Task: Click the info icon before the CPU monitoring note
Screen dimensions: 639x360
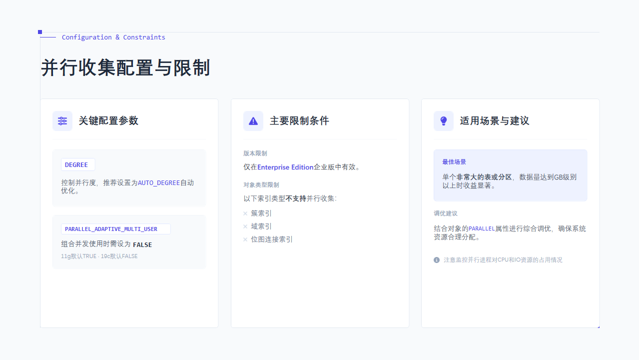Action: (436, 260)
